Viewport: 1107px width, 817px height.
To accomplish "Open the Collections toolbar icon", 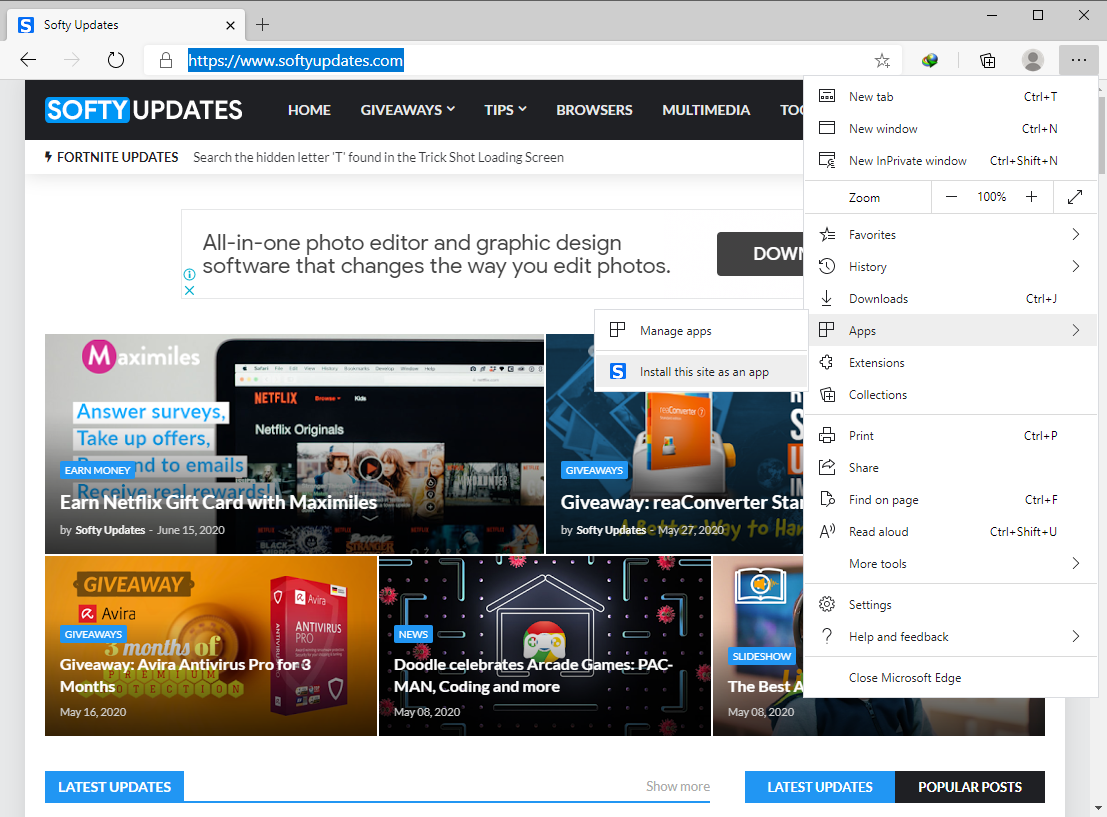I will click(988, 61).
